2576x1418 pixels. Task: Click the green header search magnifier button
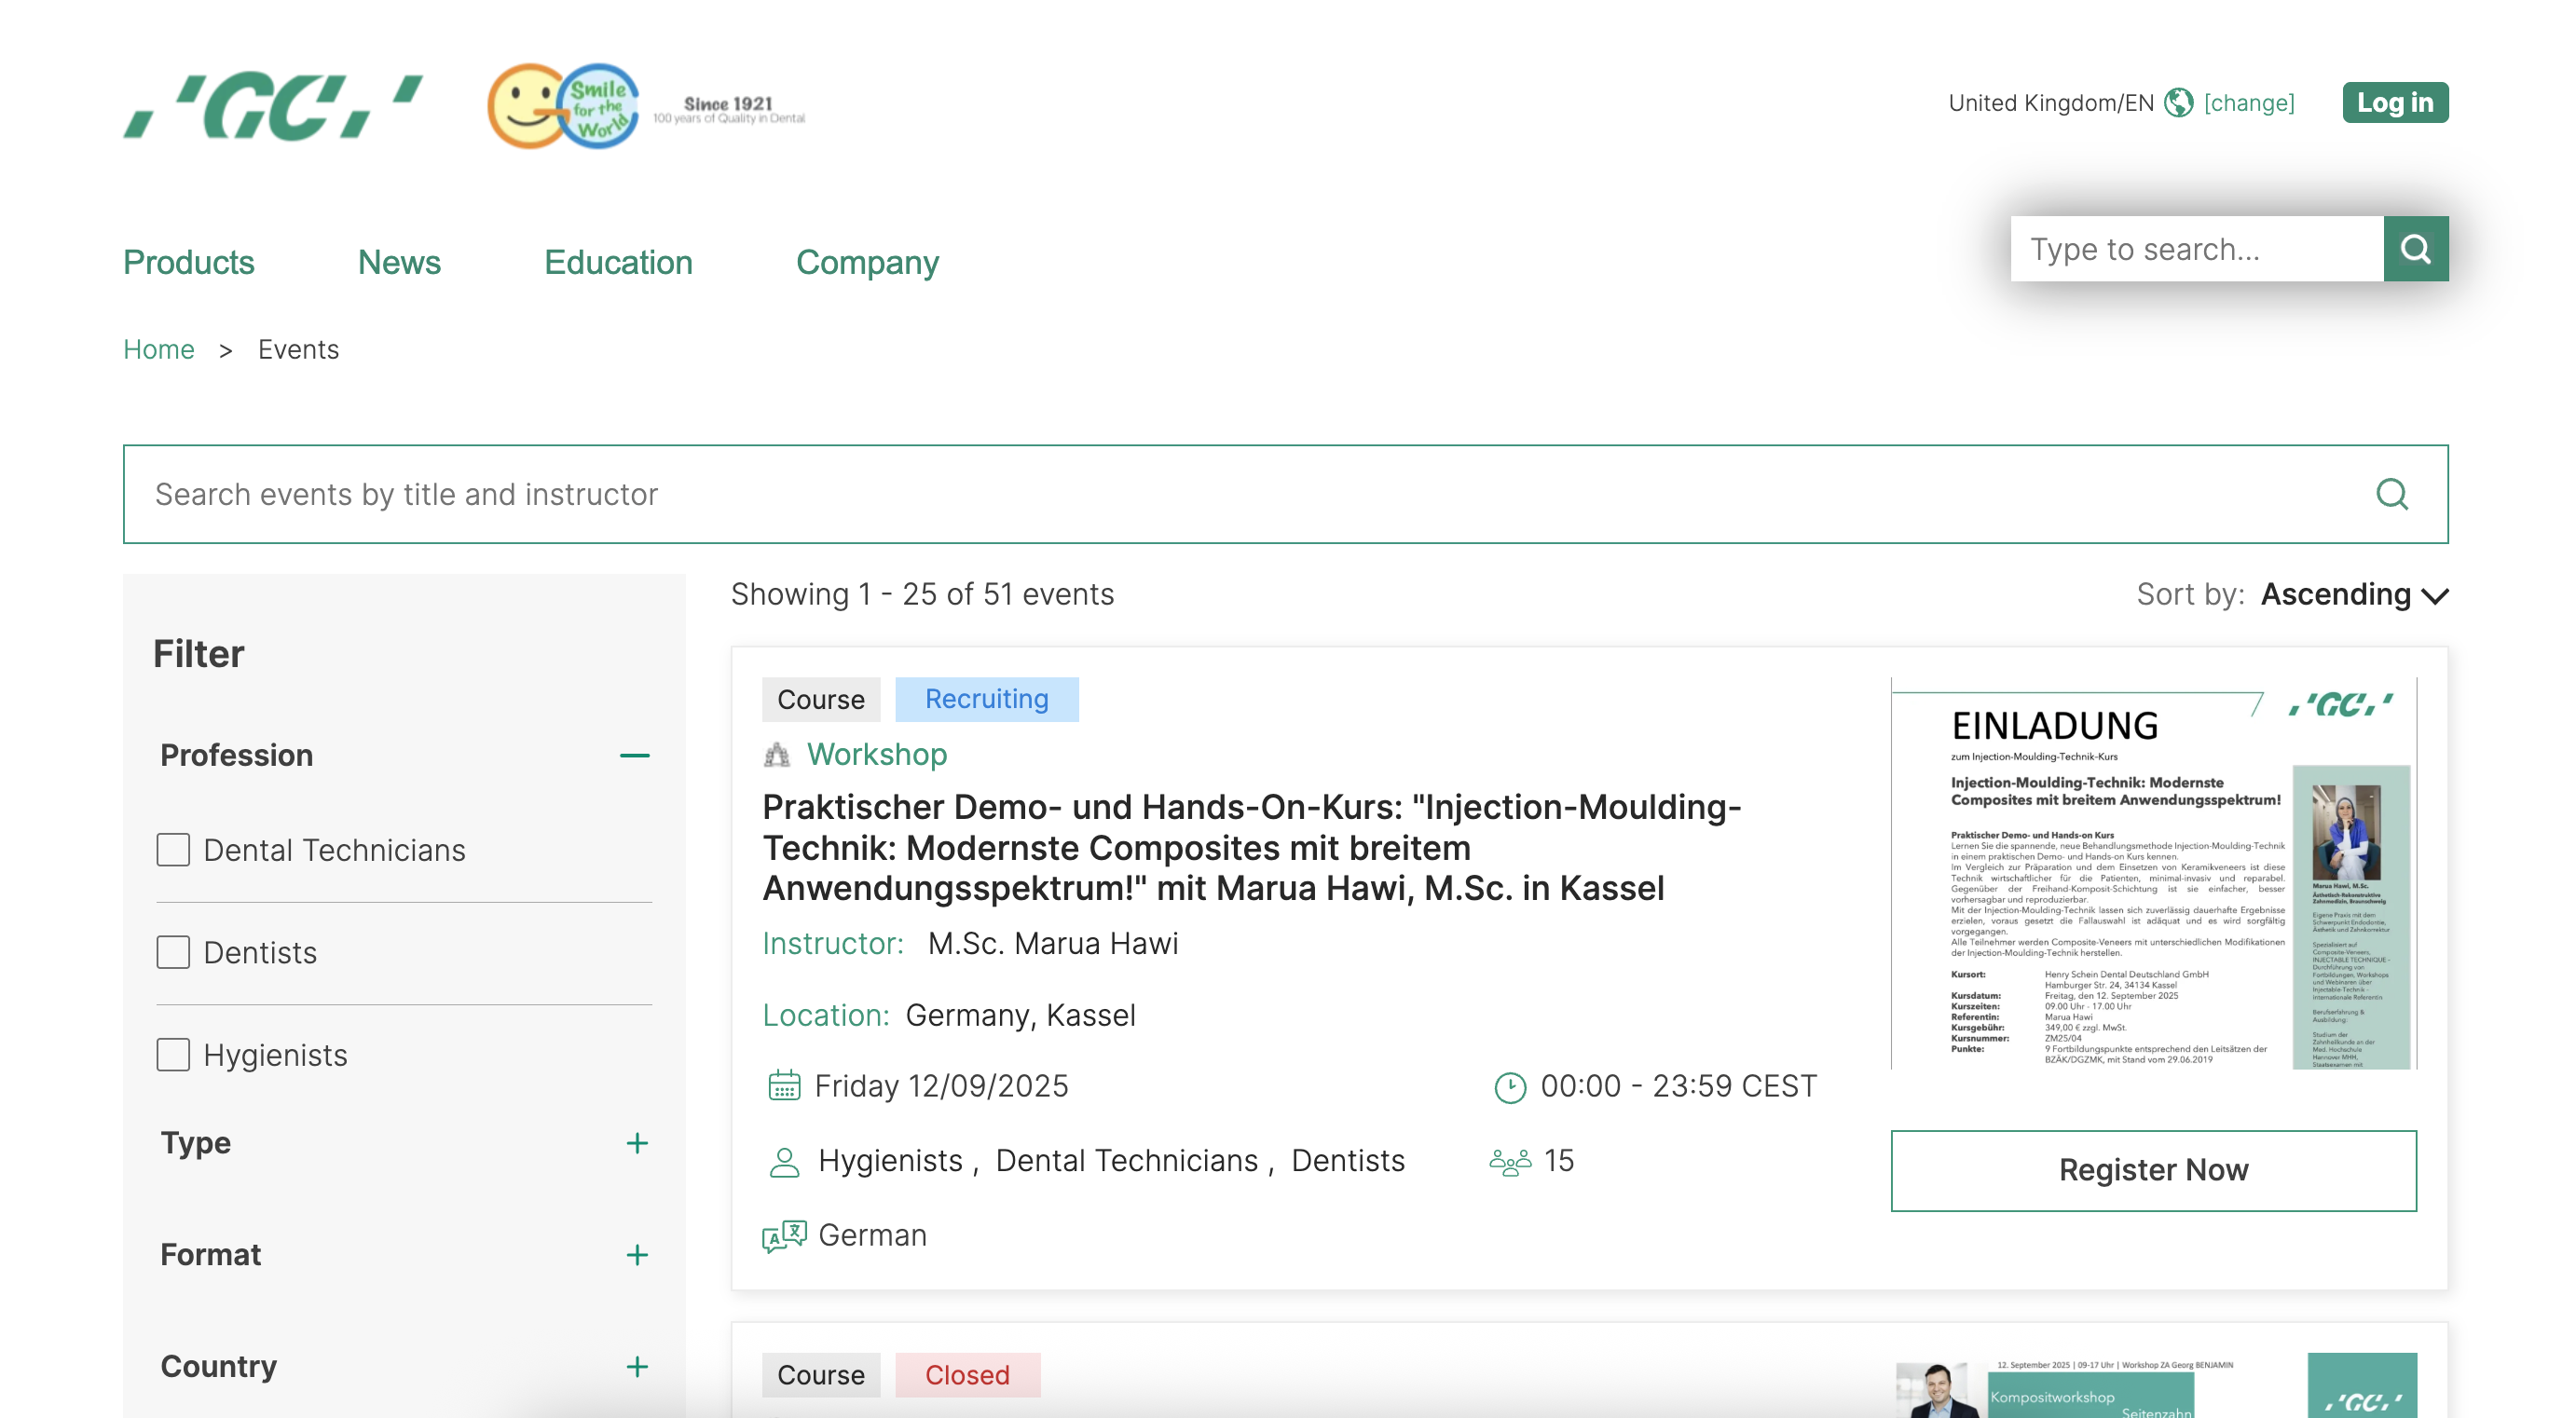[2414, 248]
